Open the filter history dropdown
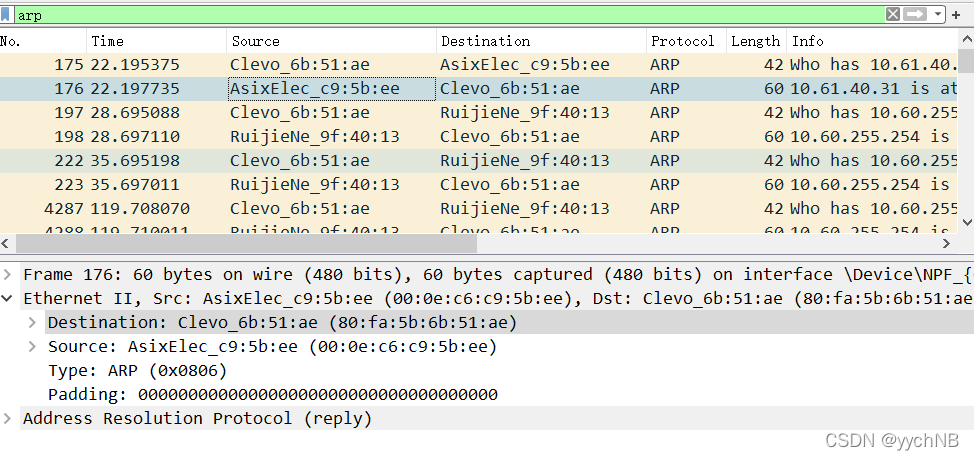Viewport: 974px width, 460px height. [937, 14]
